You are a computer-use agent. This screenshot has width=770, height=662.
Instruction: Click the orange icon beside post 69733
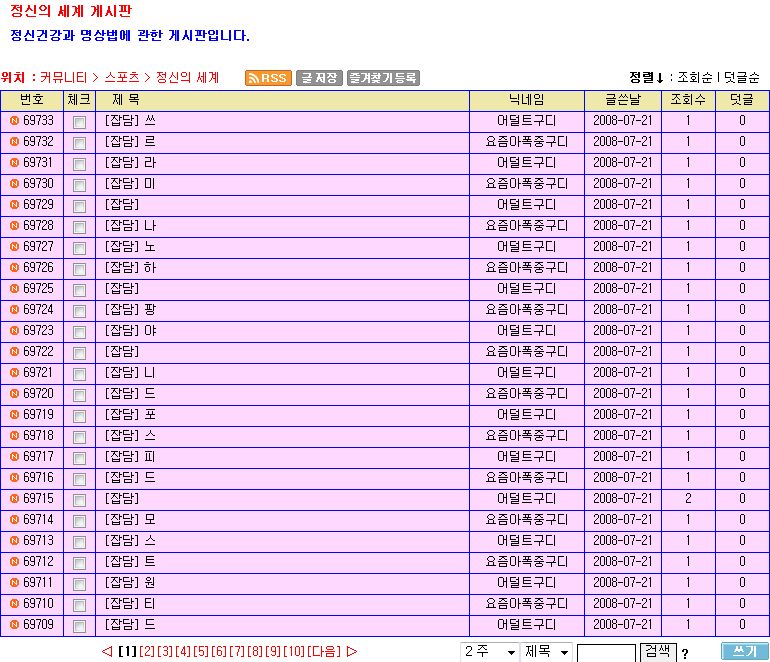tap(14, 121)
